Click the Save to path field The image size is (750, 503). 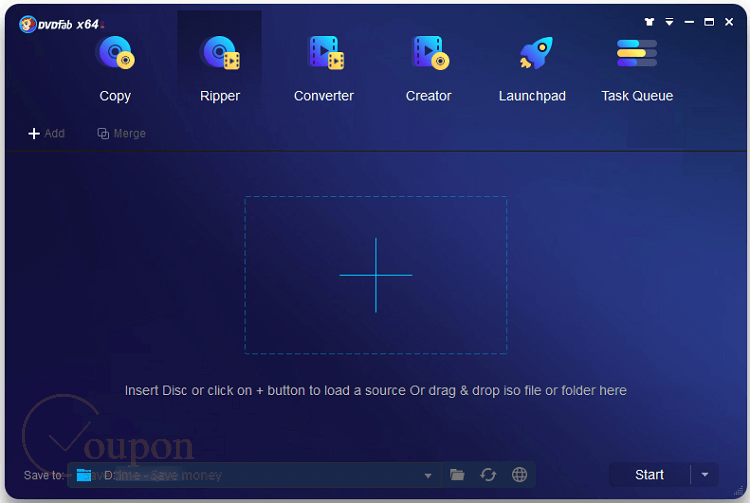point(254,475)
